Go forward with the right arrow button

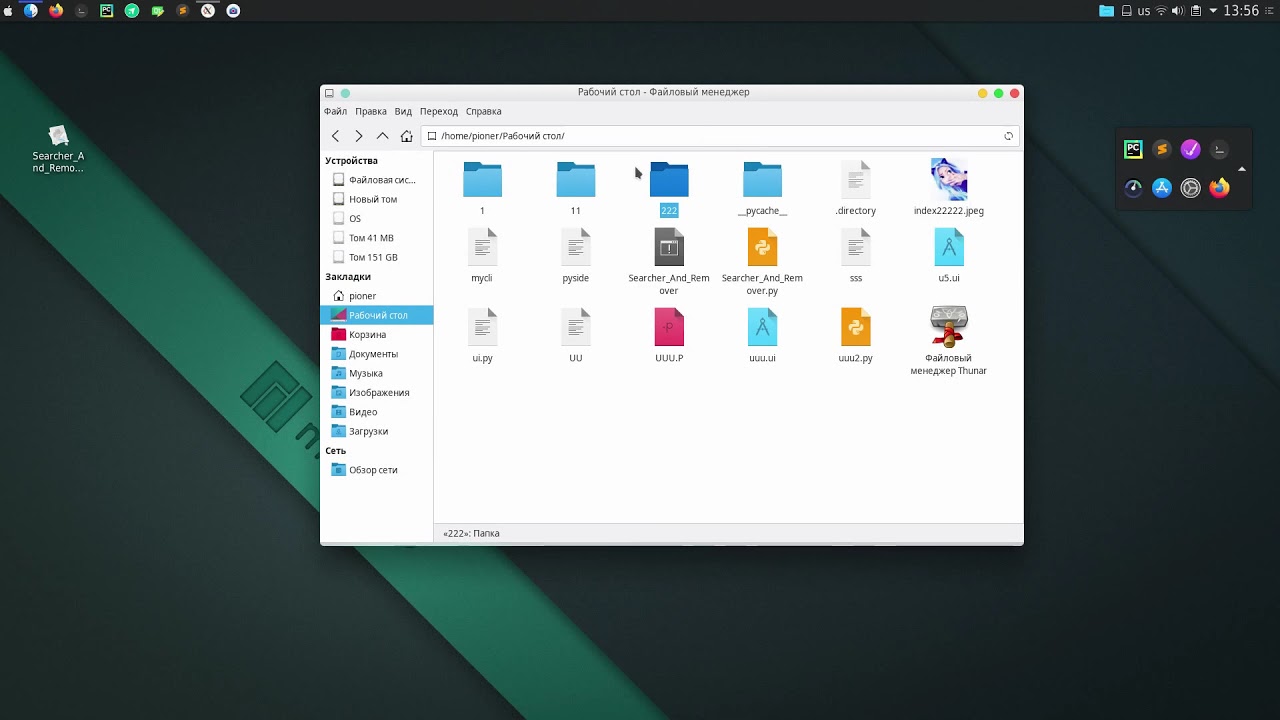coord(359,136)
